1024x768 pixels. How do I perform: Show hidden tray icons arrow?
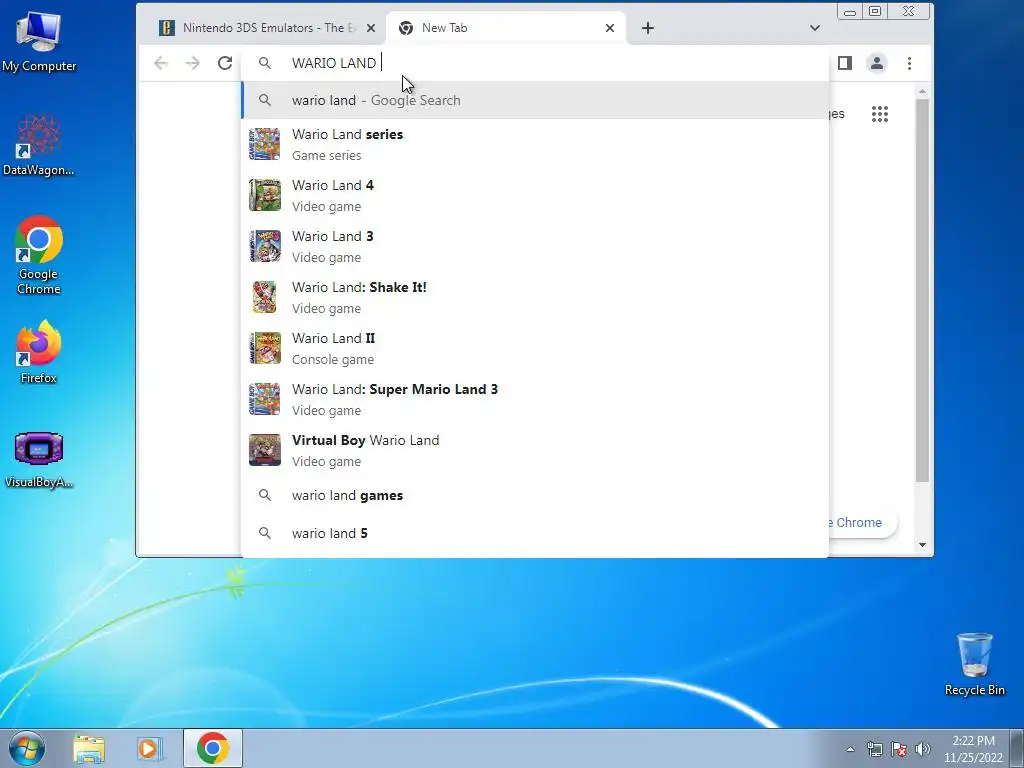850,749
